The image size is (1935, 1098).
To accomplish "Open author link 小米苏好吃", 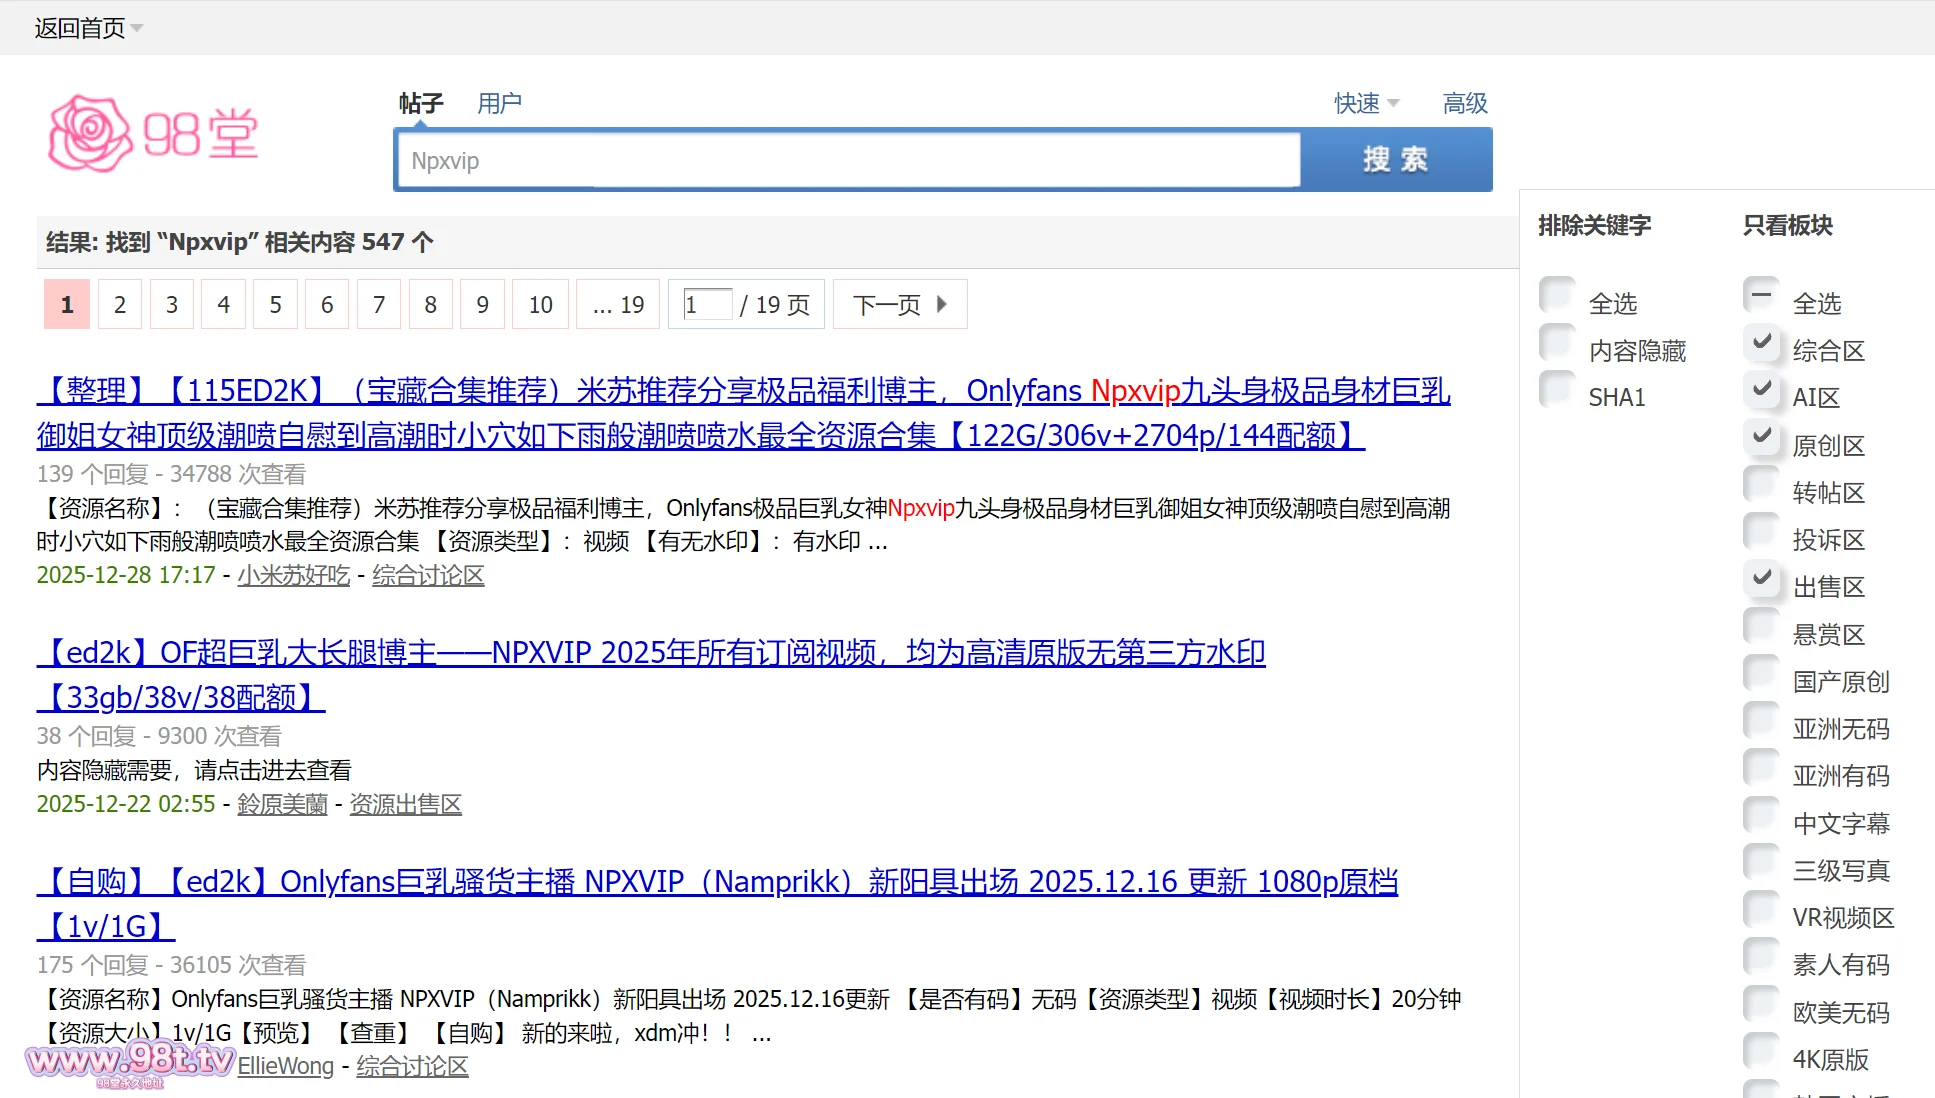I will pyautogui.click(x=293, y=575).
